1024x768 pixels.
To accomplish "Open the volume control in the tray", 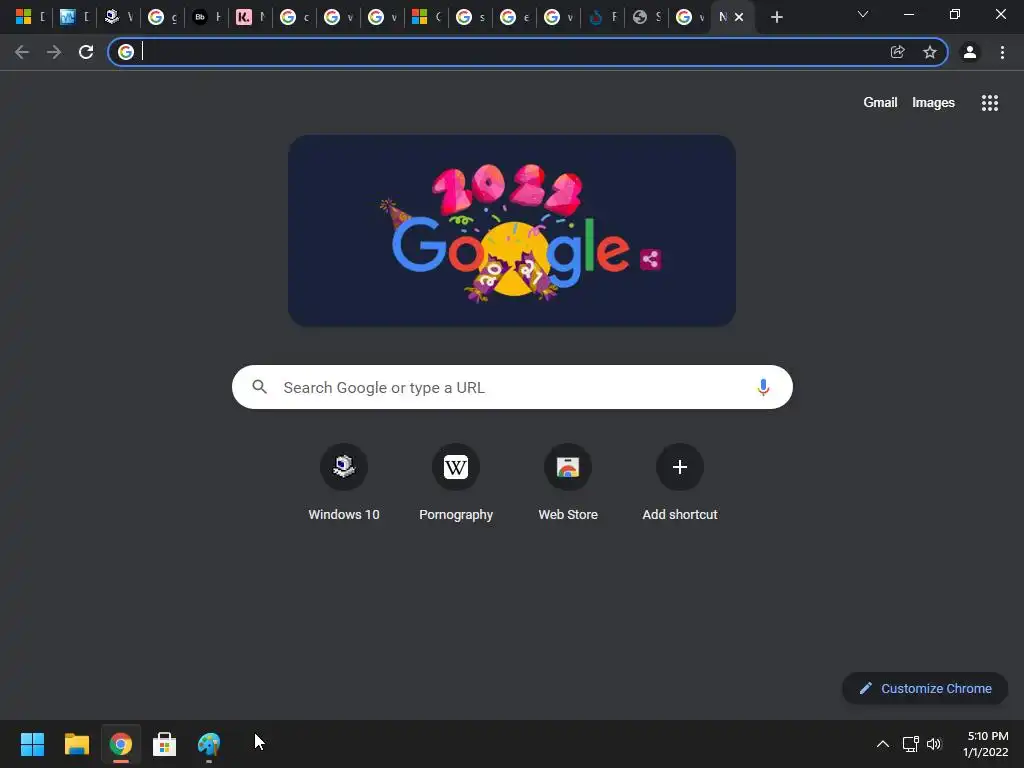I will pos(934,744).
